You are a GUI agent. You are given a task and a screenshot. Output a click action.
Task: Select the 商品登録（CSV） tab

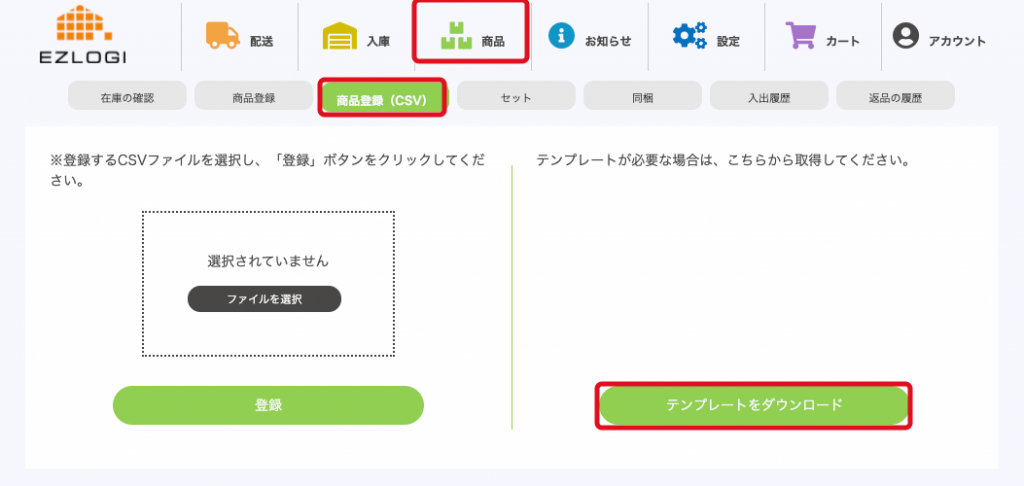point(382,100)
